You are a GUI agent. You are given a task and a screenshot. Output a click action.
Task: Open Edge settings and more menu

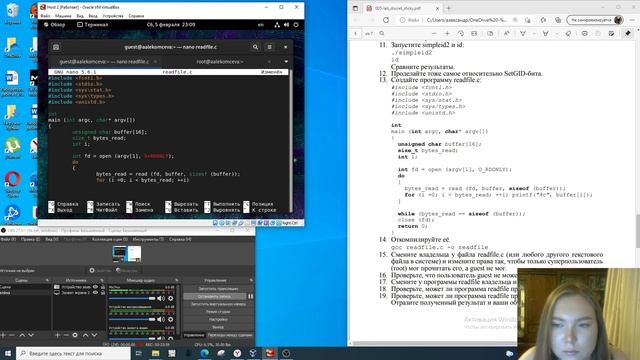pos(633,20)
